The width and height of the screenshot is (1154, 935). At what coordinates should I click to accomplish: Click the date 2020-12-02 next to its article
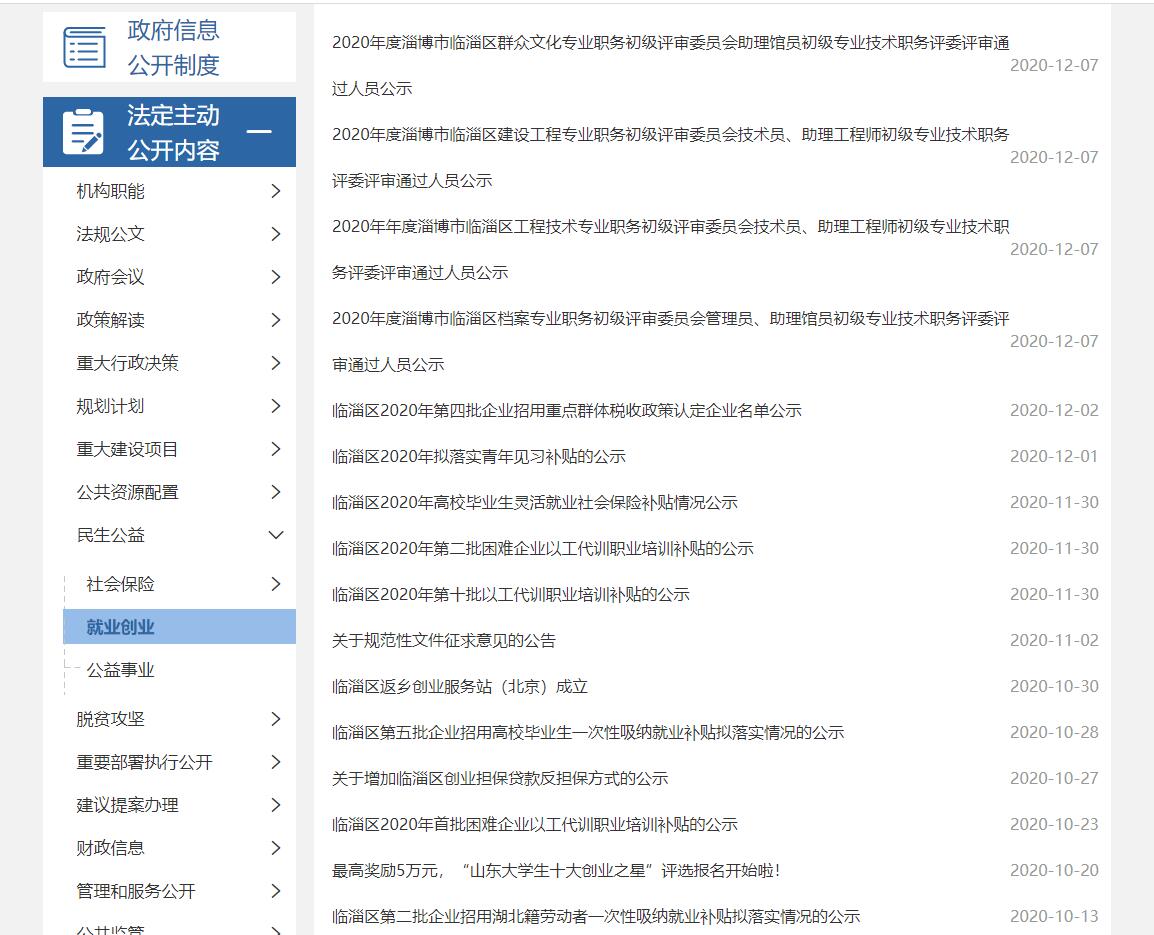(x=1057, y=410)
